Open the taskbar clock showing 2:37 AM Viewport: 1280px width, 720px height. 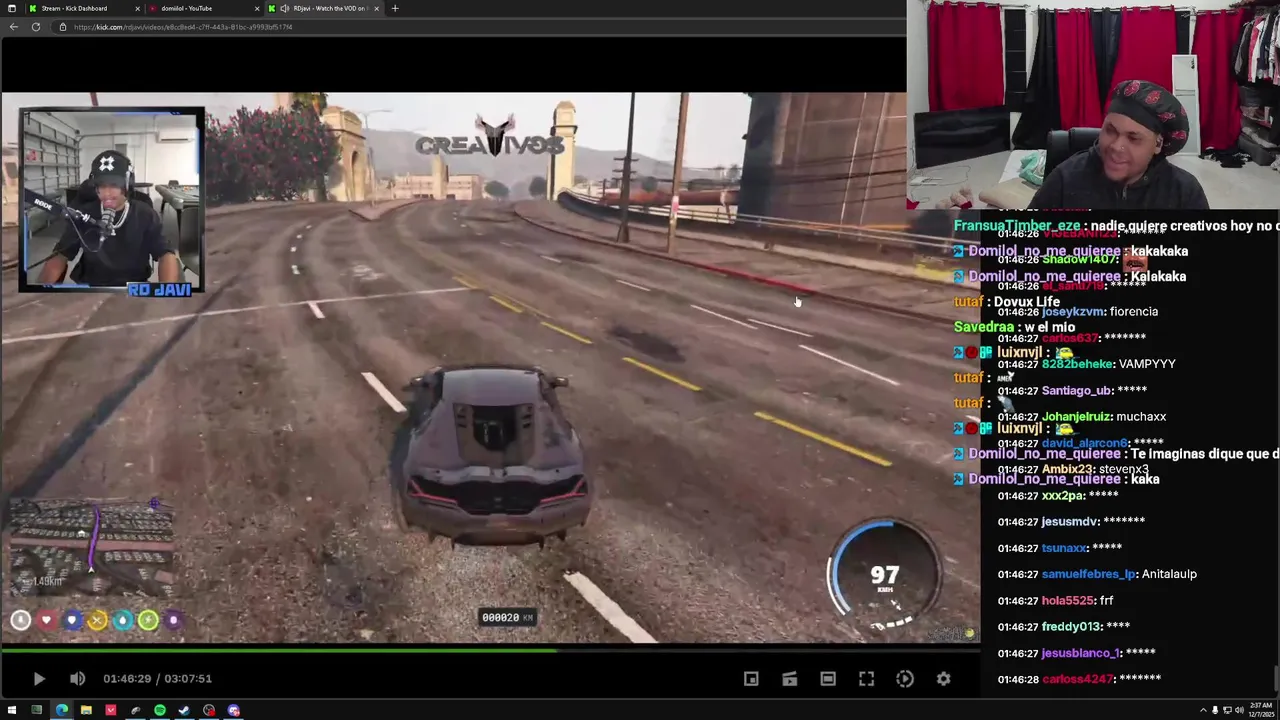pos(1260,711)
